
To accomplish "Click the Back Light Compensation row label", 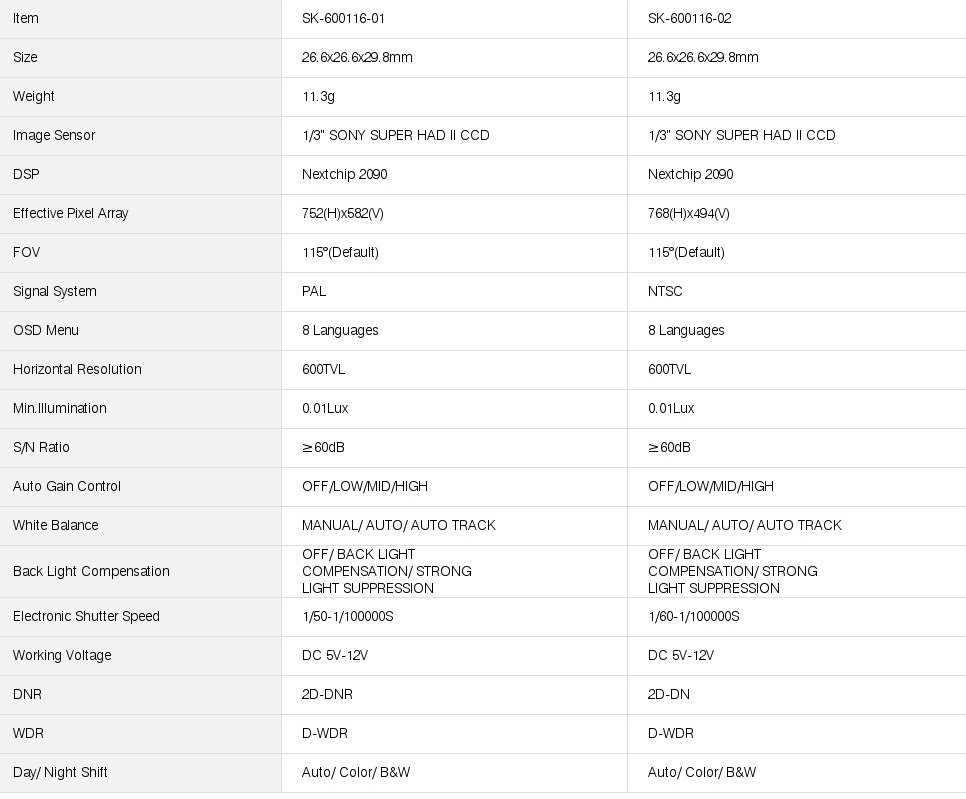I will pos(91,571).
